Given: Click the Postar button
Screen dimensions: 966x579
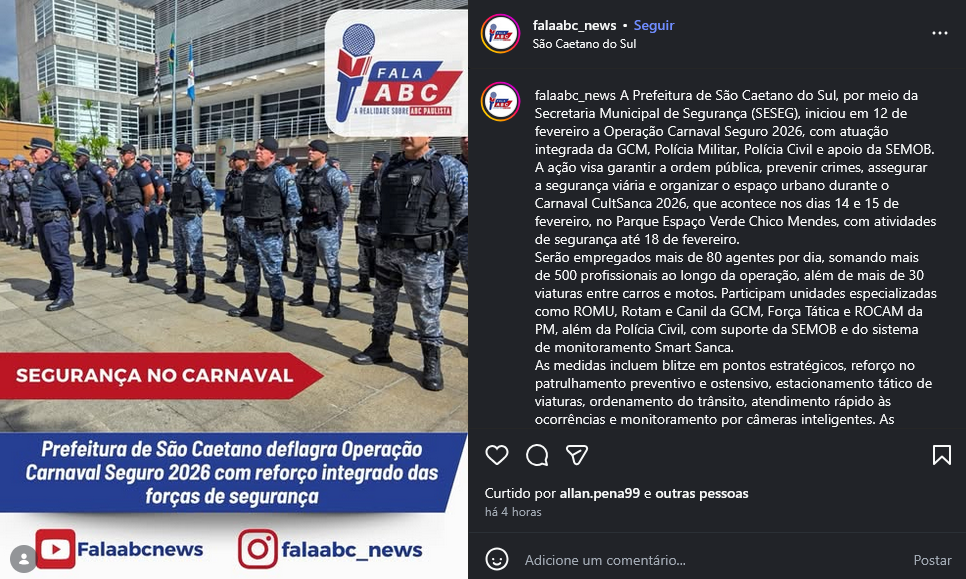Looking at the screenshot, I should 932,560.
